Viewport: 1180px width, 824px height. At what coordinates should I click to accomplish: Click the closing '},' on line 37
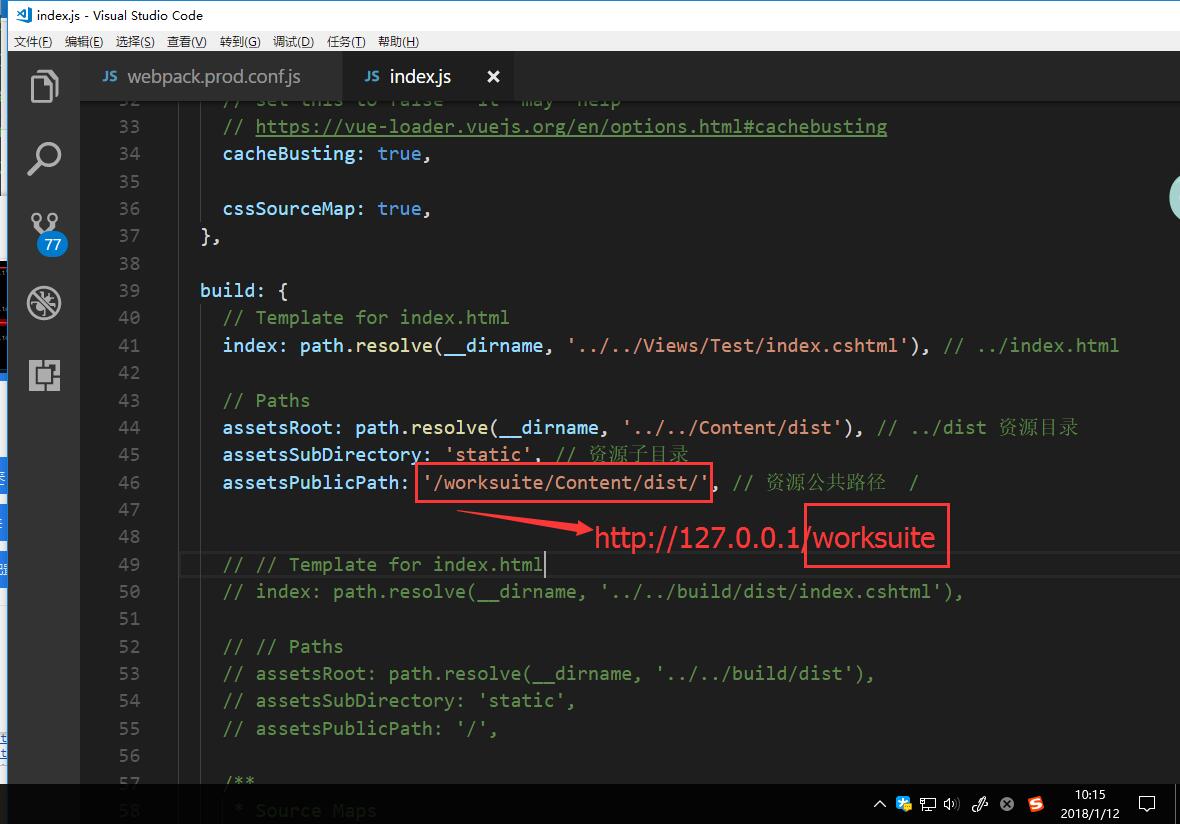click(x=210, y=236)
